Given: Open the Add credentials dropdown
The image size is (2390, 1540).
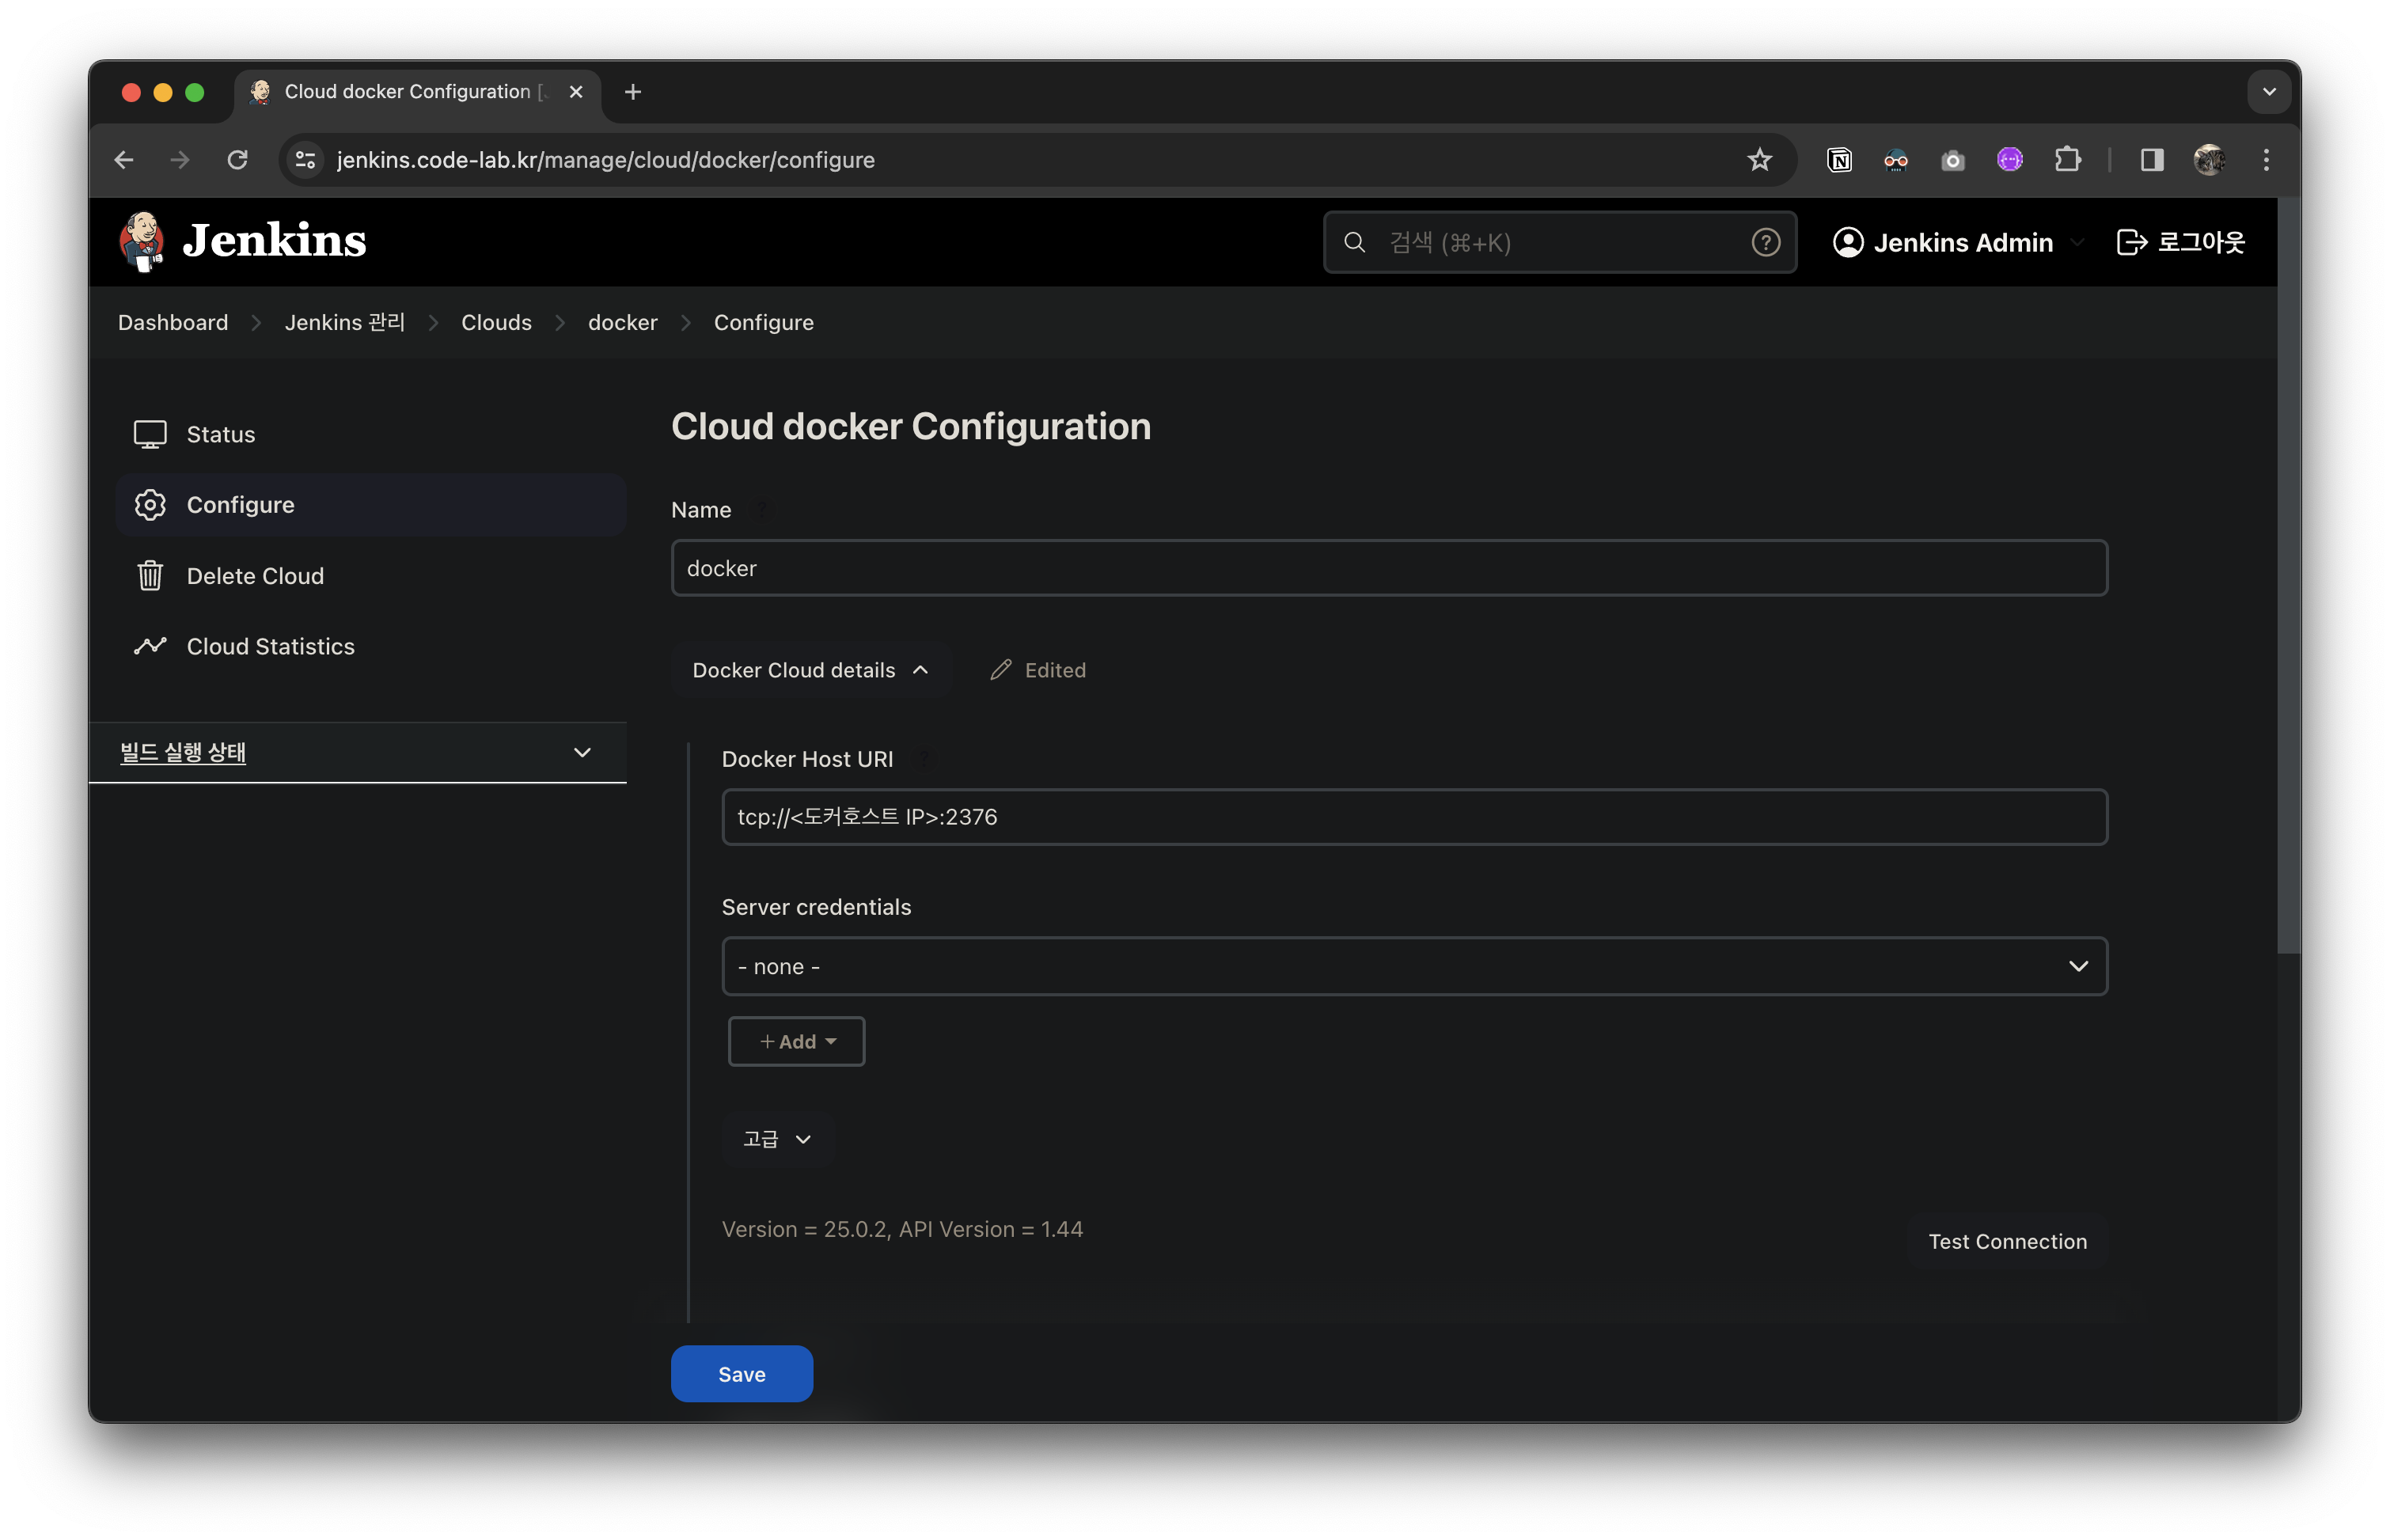Looking at the screenshot, I should click(x=796, y=1041).
